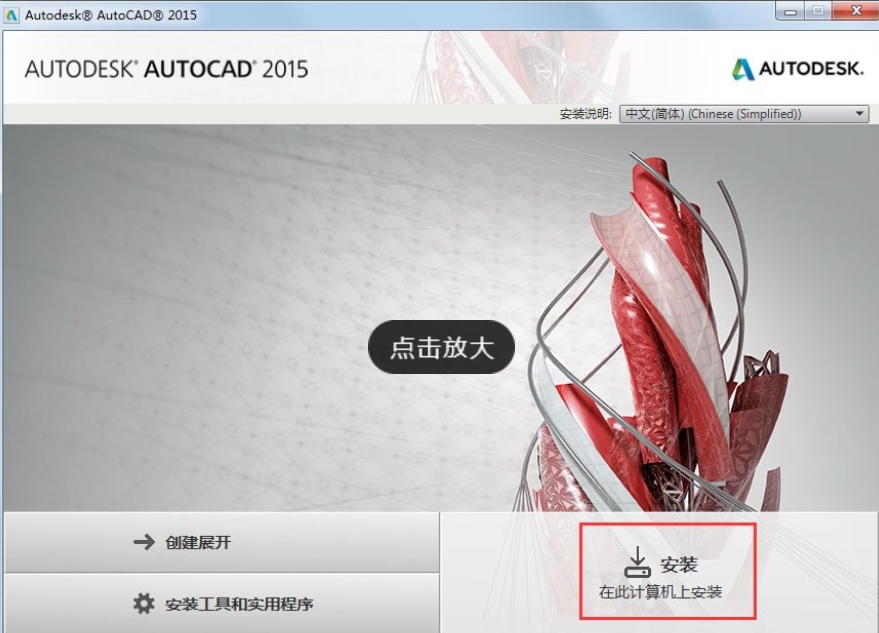
Task: Click the 点击放大 overlay button
Action: coord(441,347)
